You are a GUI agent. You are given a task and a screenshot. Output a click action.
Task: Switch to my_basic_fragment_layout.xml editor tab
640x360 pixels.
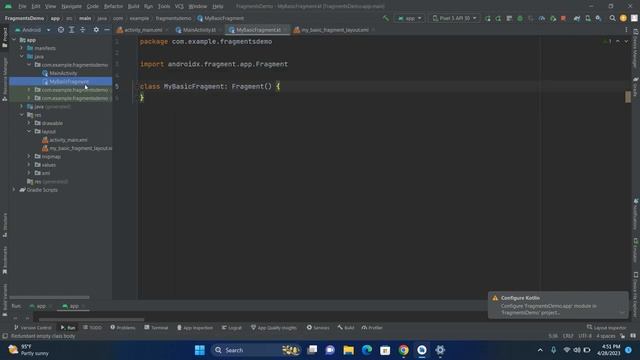click(x=334, y=30)
